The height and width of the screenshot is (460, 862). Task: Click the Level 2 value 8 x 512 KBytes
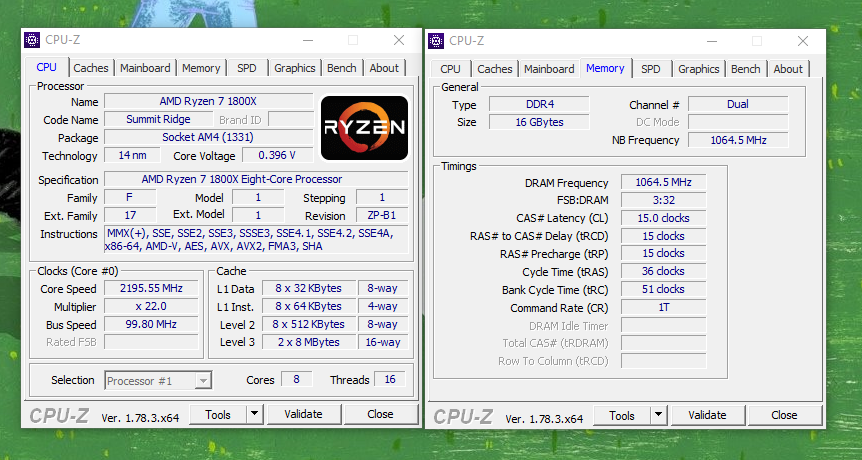click(x=308, y=324)
